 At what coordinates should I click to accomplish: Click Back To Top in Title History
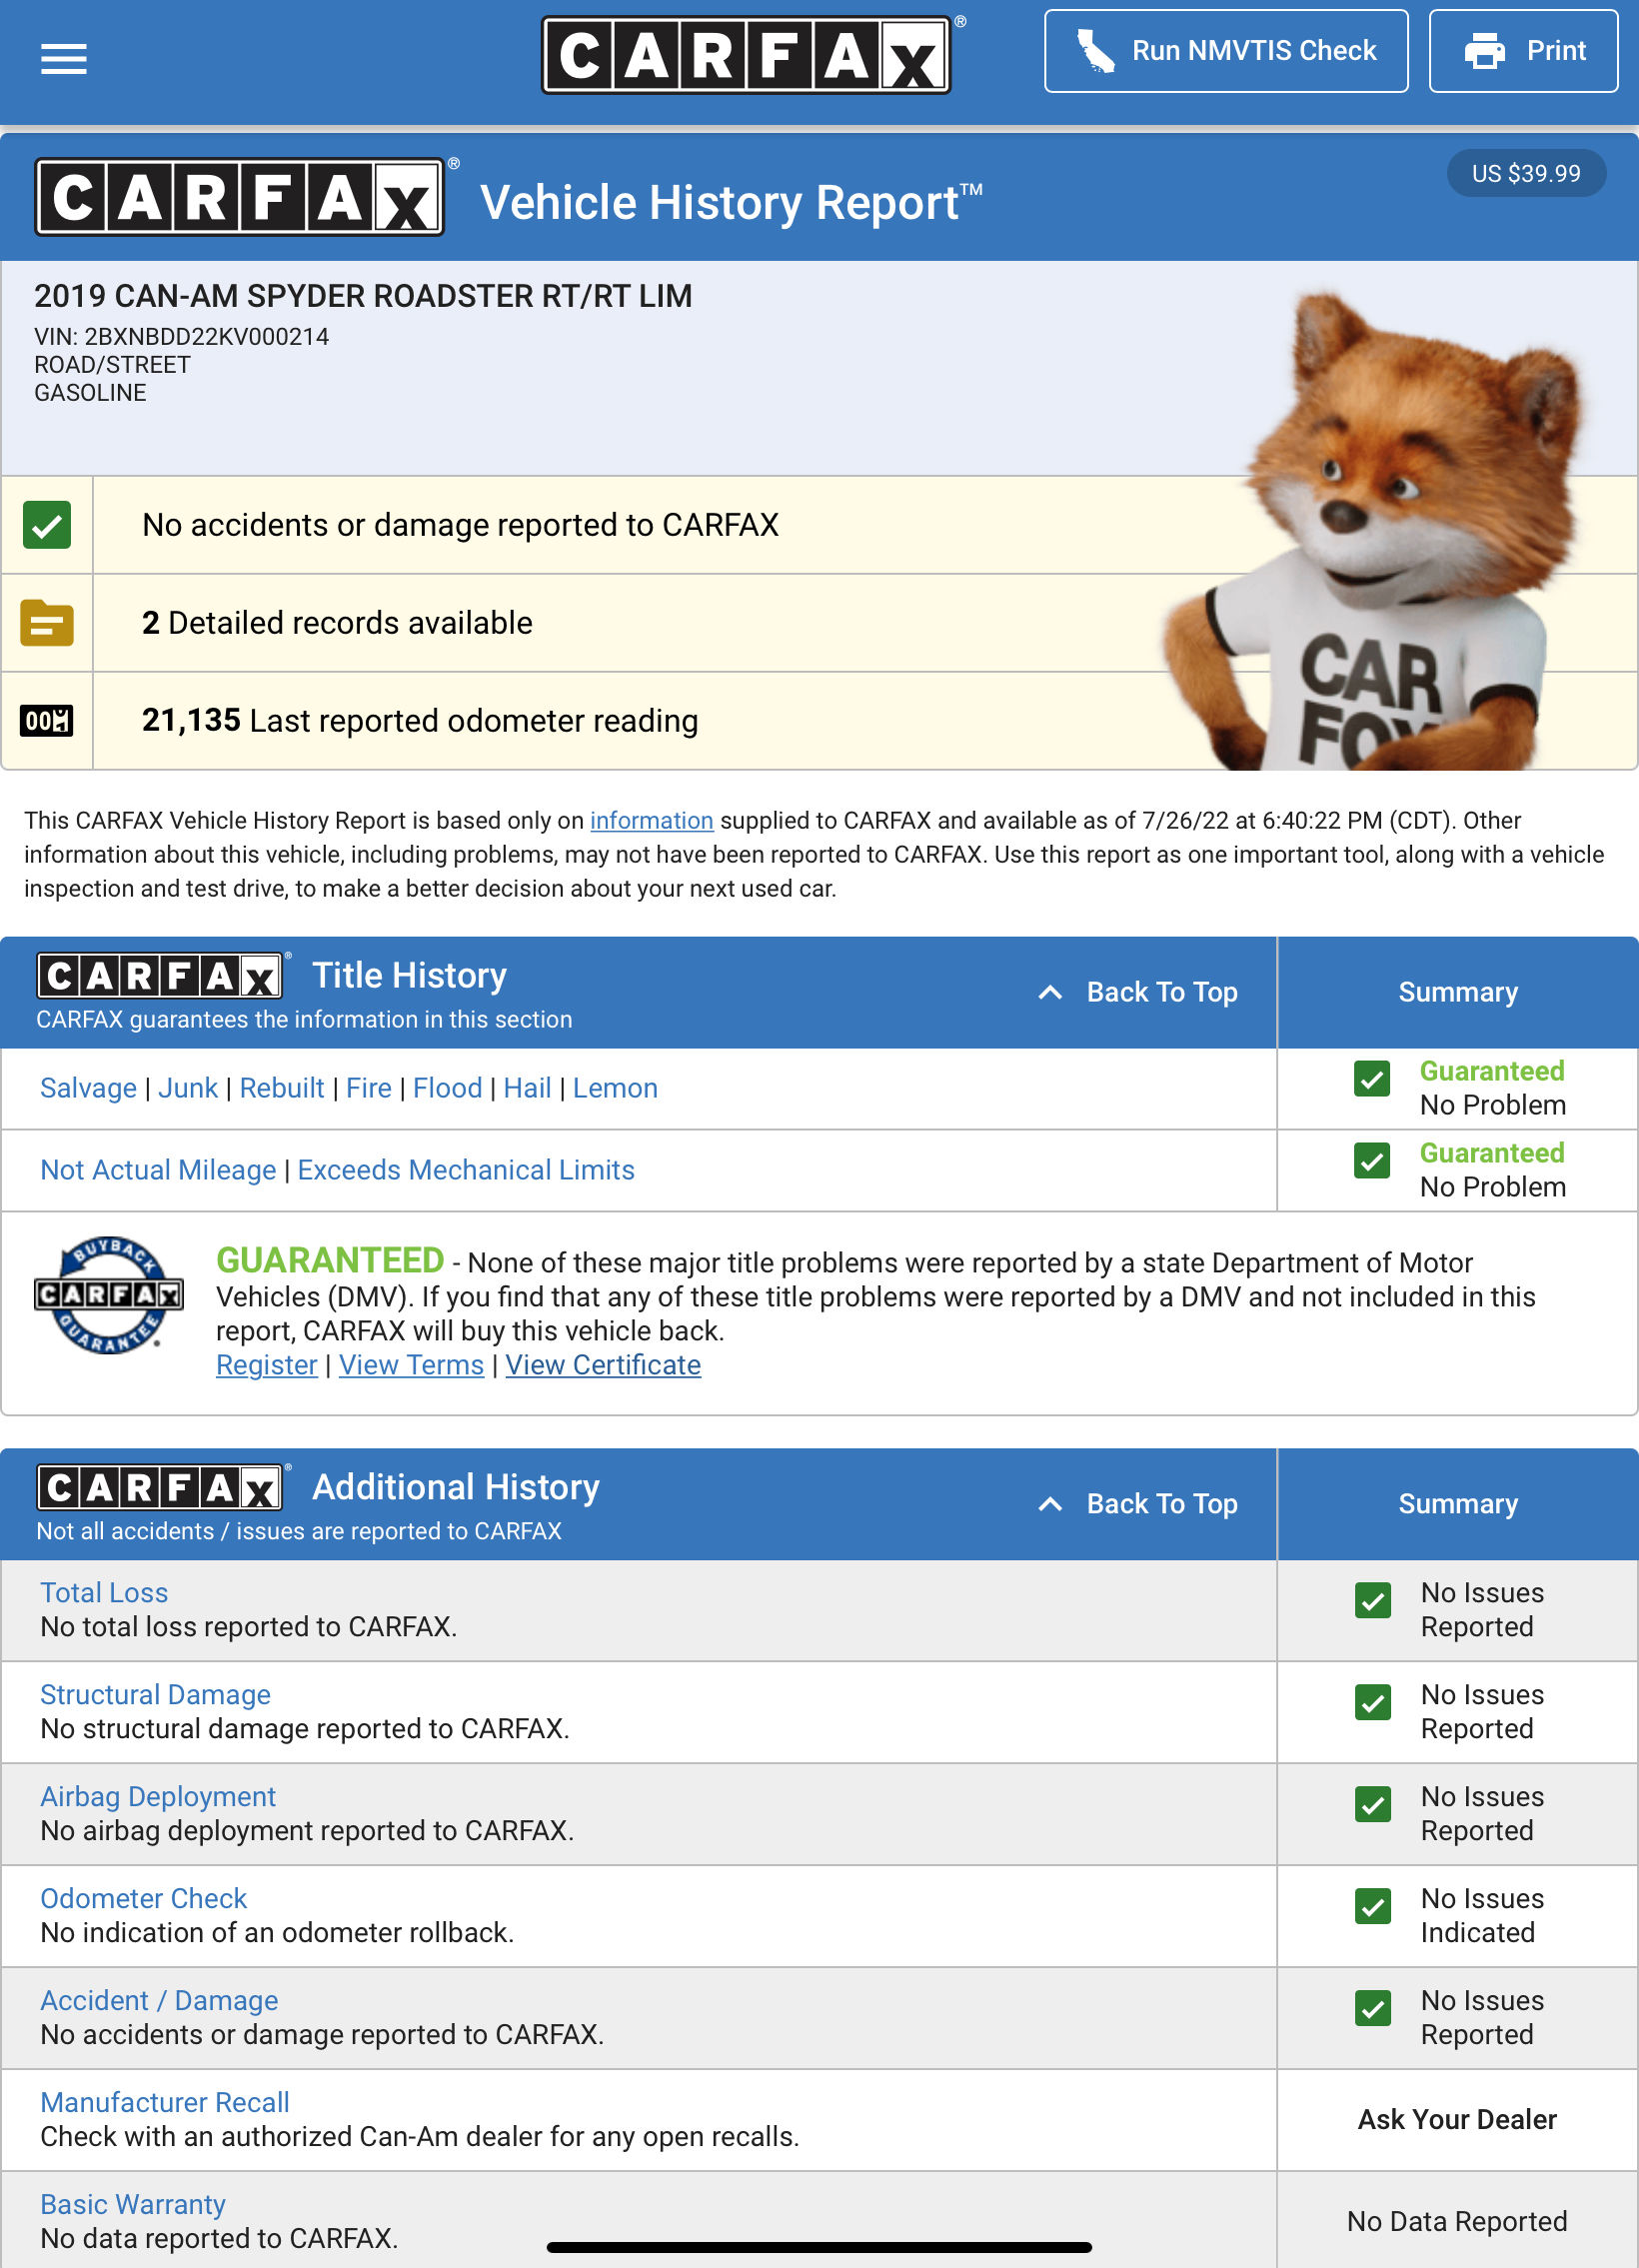pyautogui.click(x=1138, y=992)
